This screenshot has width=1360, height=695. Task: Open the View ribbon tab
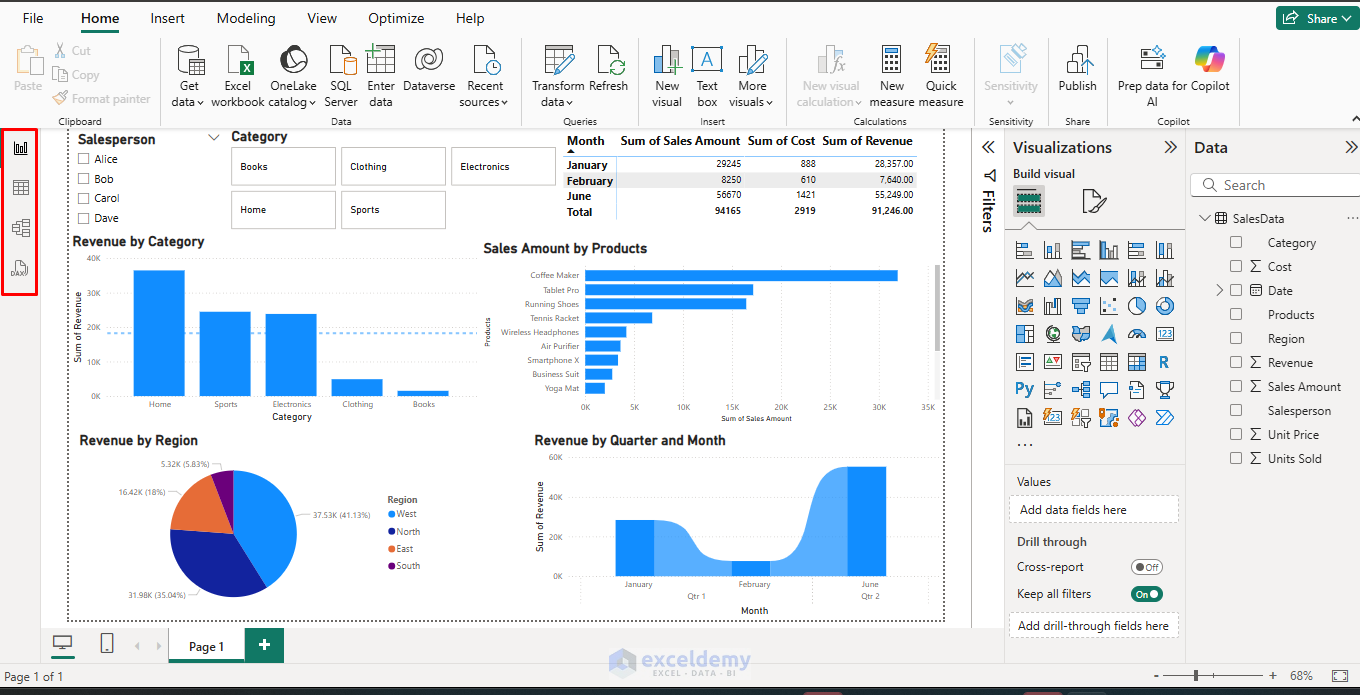point(322,18)
